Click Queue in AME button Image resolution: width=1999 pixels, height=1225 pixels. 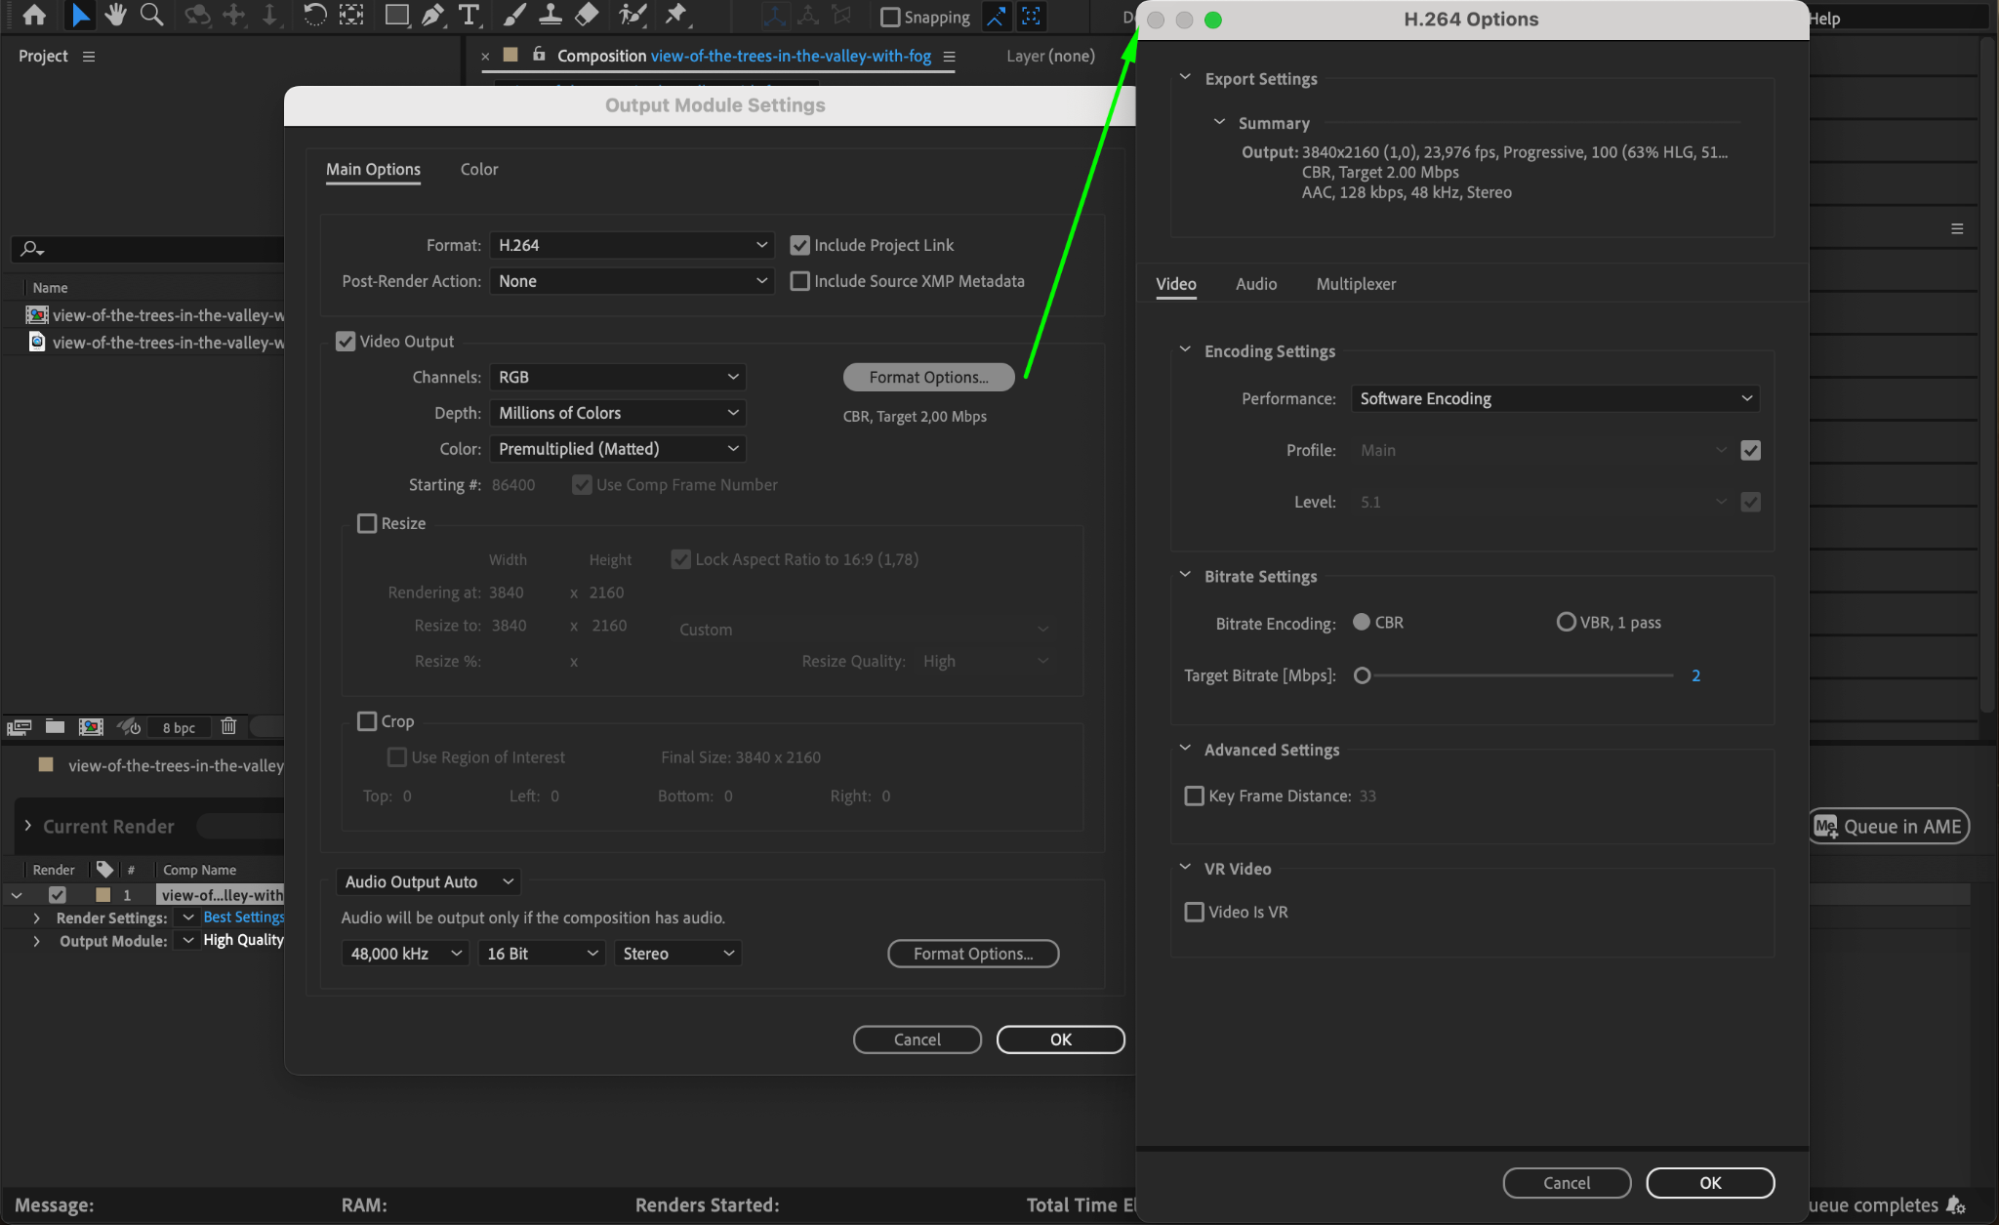click(x=1889, y=826)
